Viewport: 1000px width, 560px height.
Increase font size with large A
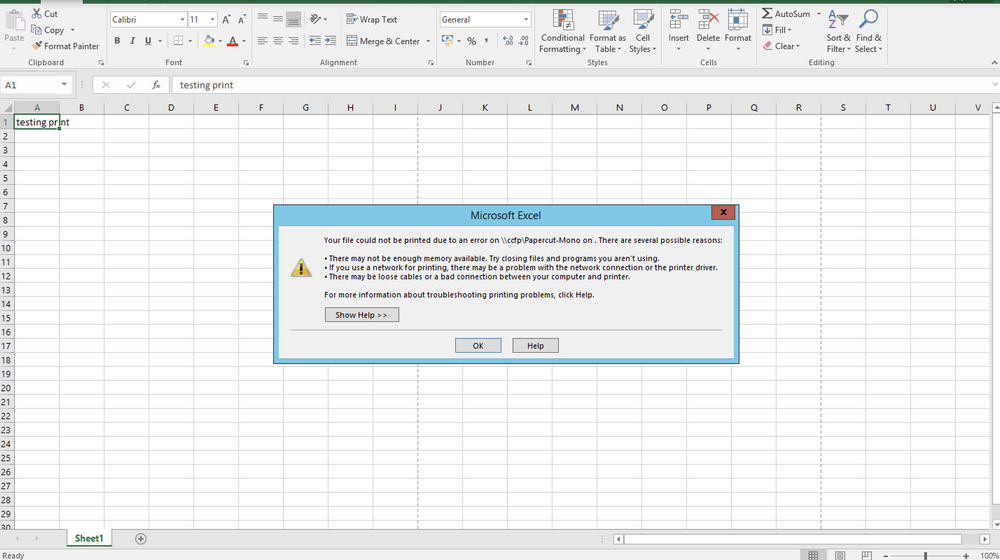pyautogui.click(x=226, y=20)
